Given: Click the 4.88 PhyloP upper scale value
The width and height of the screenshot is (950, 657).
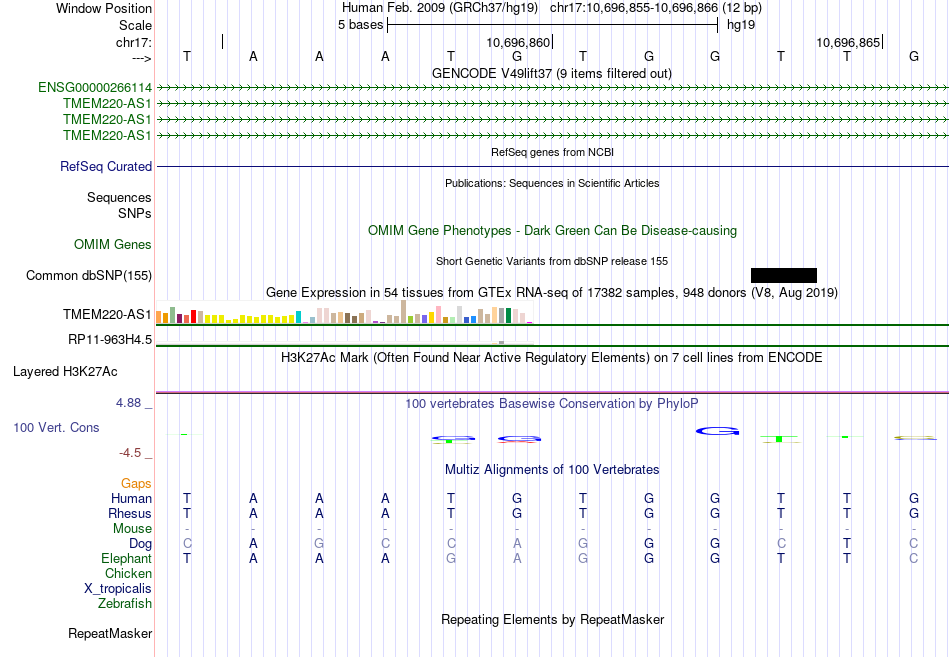Looking at the screenshot, I should point(128,403).
